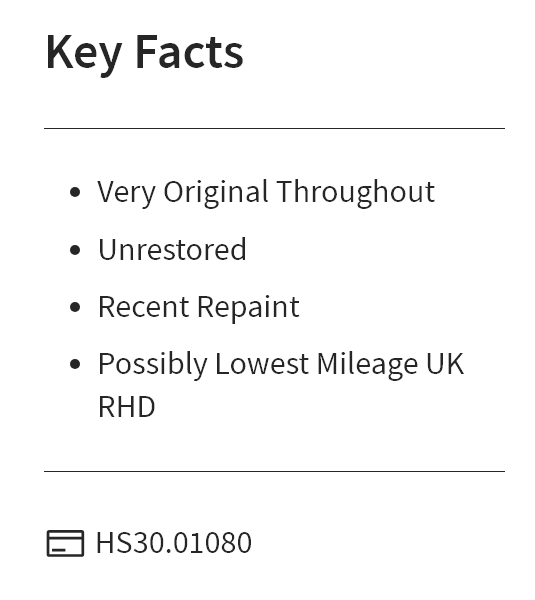Click the card icon beside HS30.01080

65,543
